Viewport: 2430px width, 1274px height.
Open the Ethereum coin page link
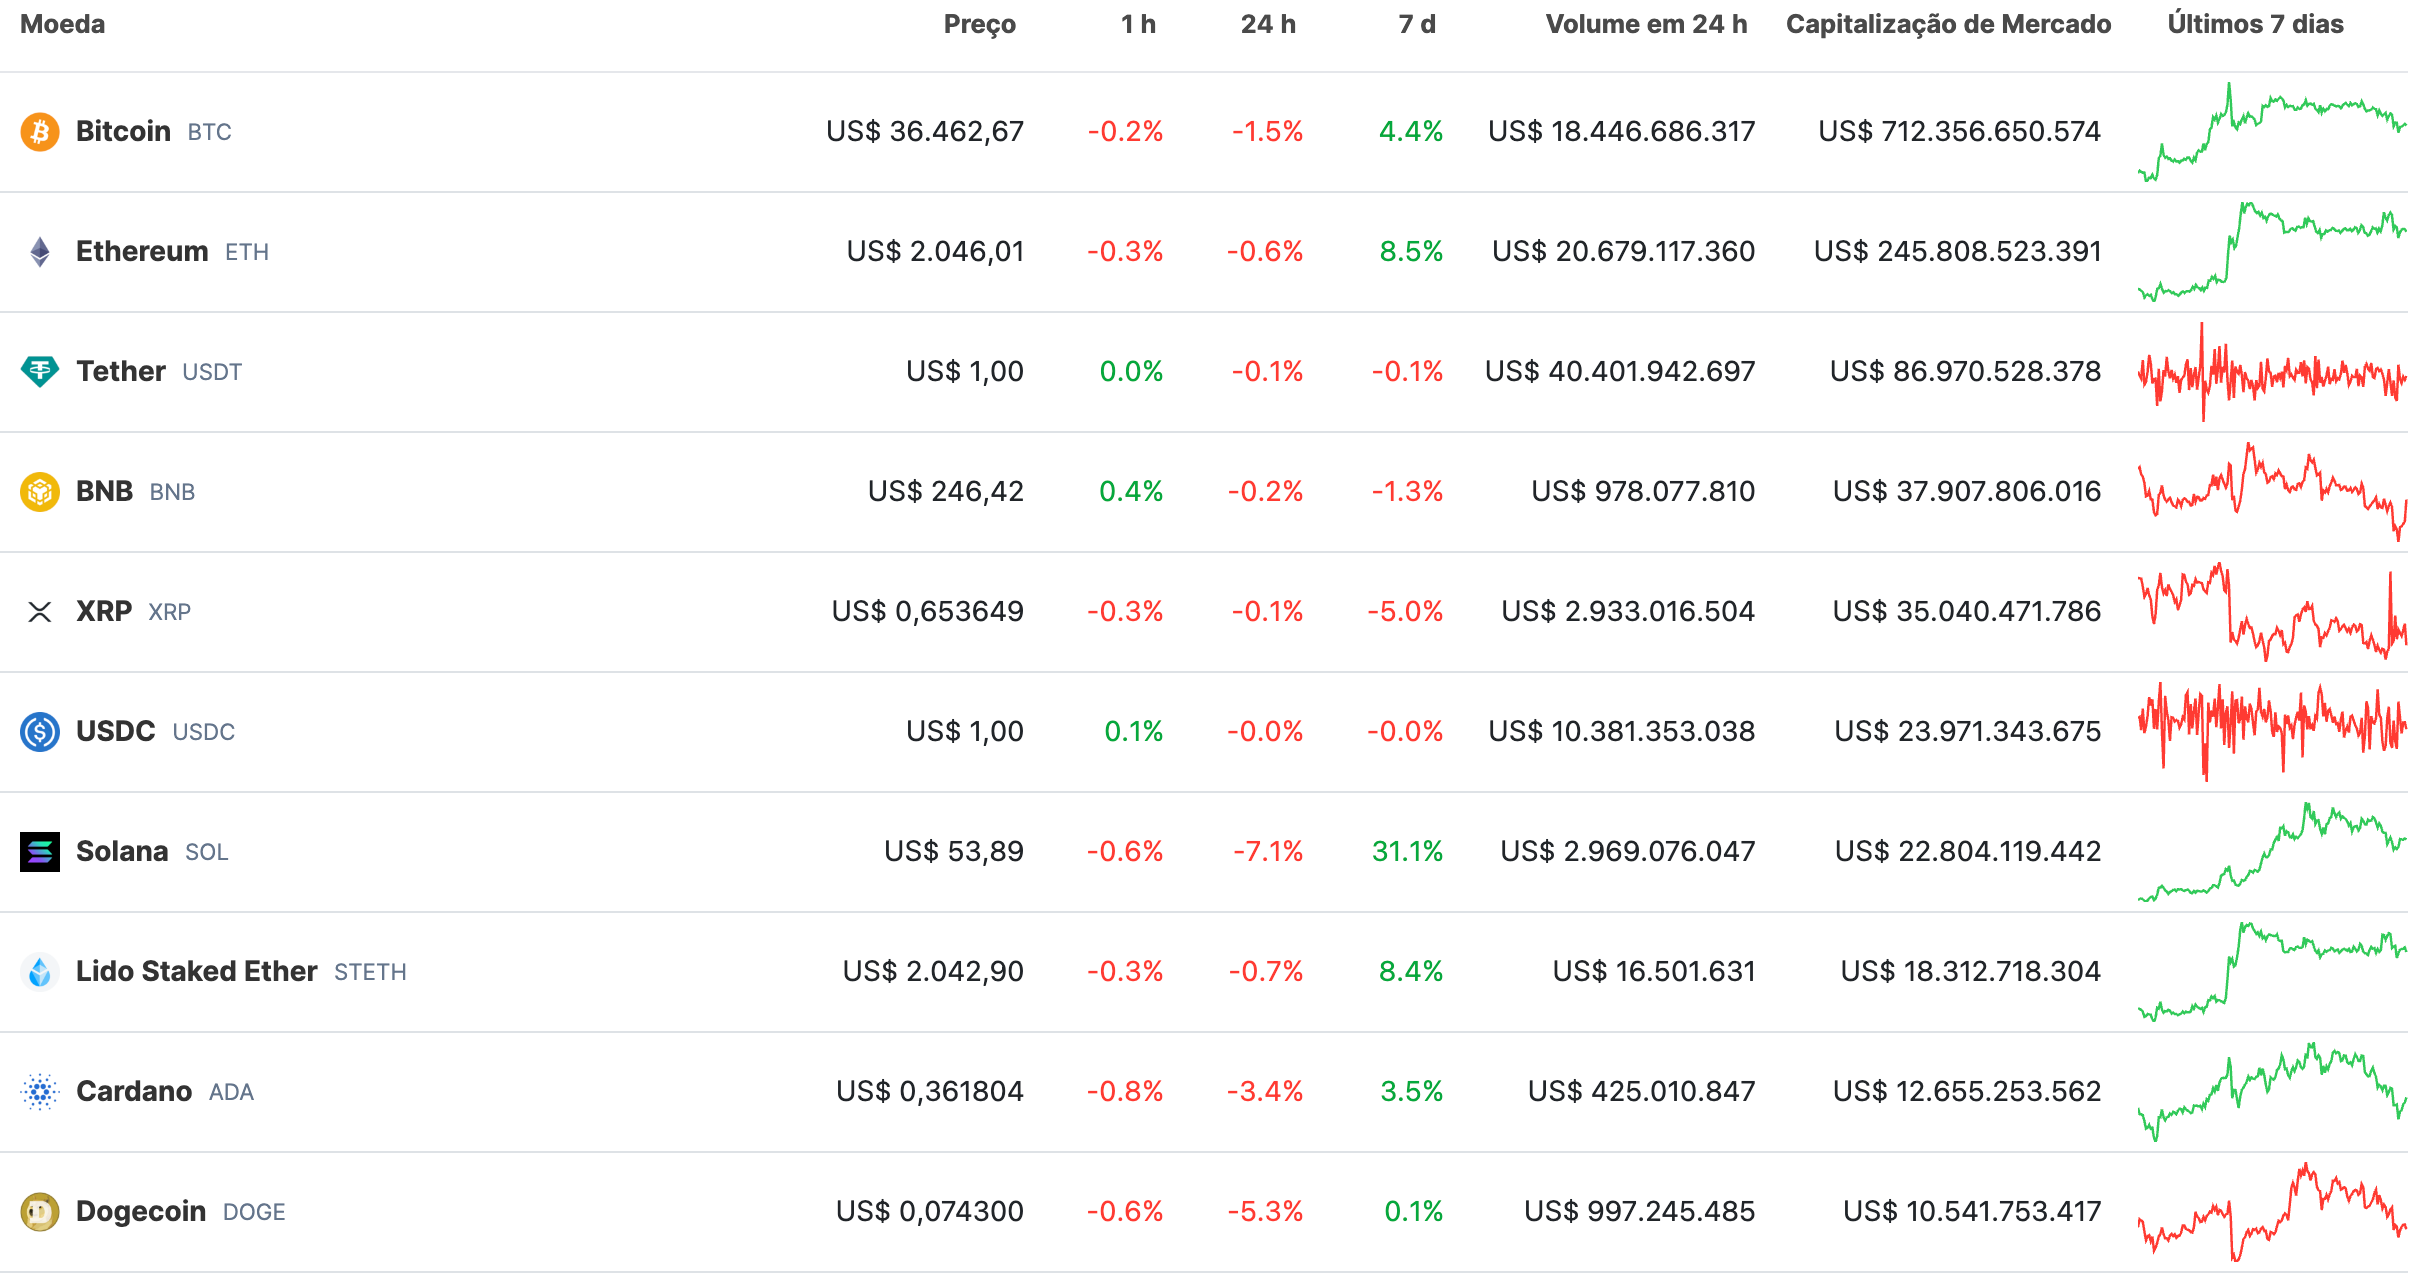pyautogui.click(x=142, y=252)
